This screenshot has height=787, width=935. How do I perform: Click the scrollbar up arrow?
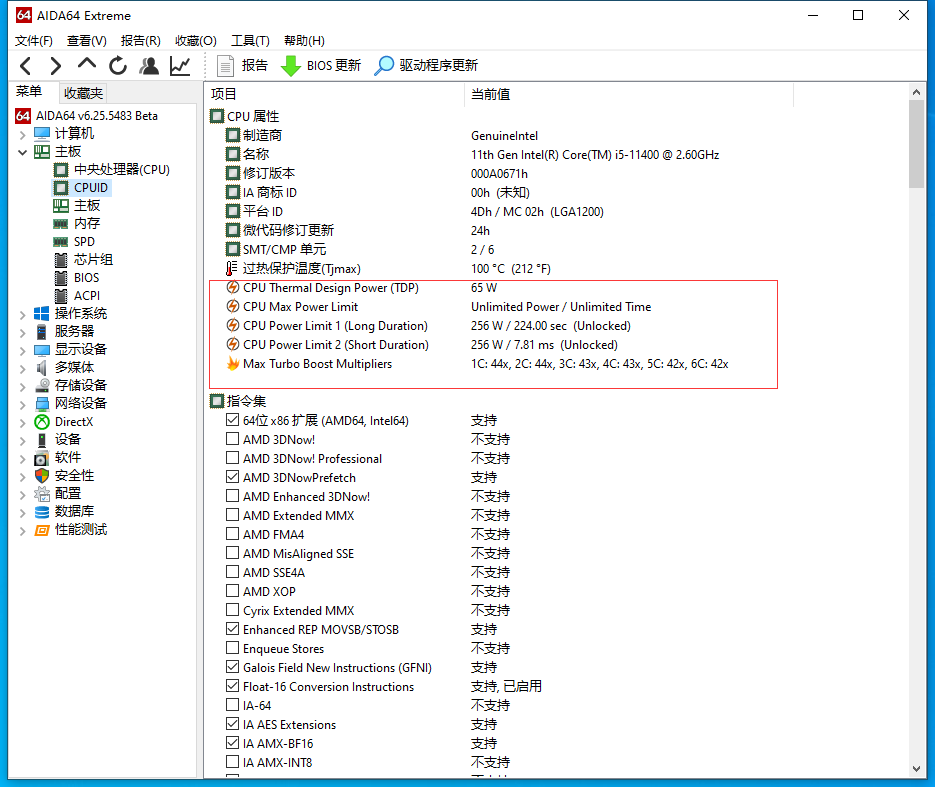click(917, 92)
